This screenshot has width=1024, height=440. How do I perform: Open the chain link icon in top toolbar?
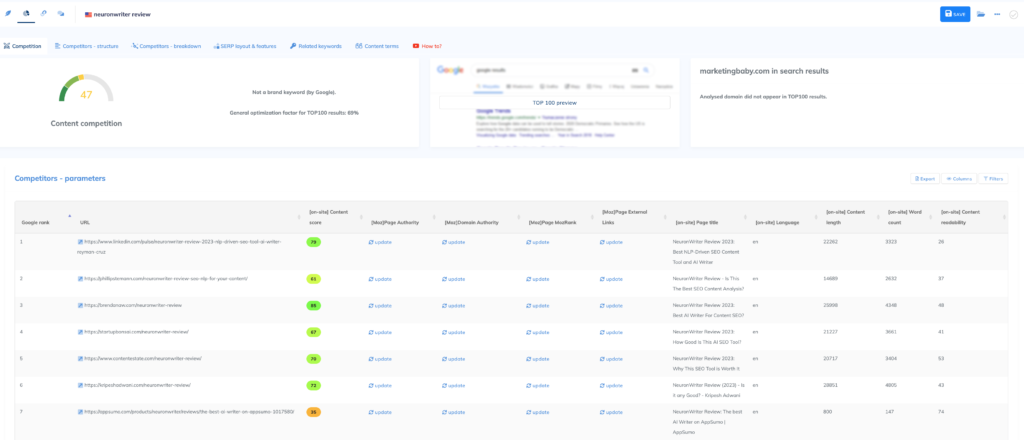(x=44, y=13)
